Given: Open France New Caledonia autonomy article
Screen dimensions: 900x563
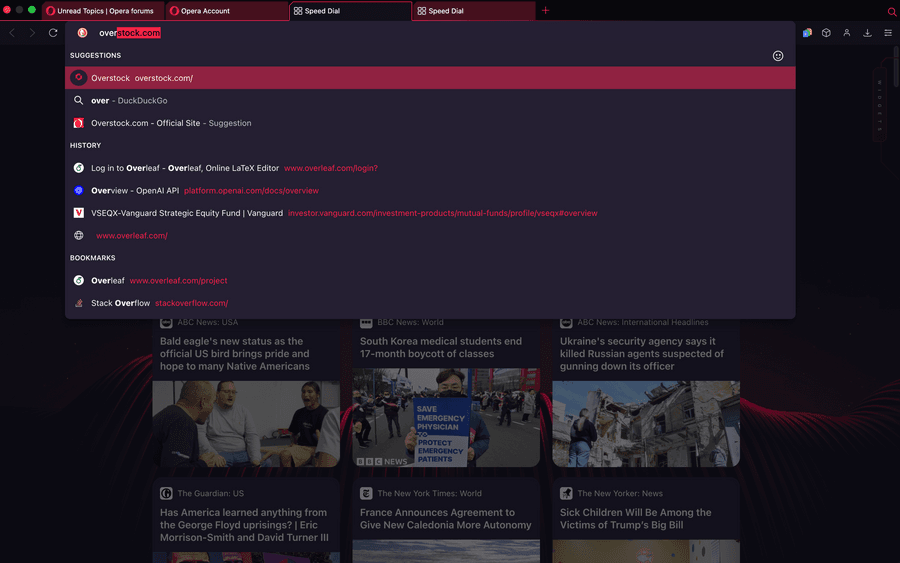Looking at the screenshot, I should (445, 518).
